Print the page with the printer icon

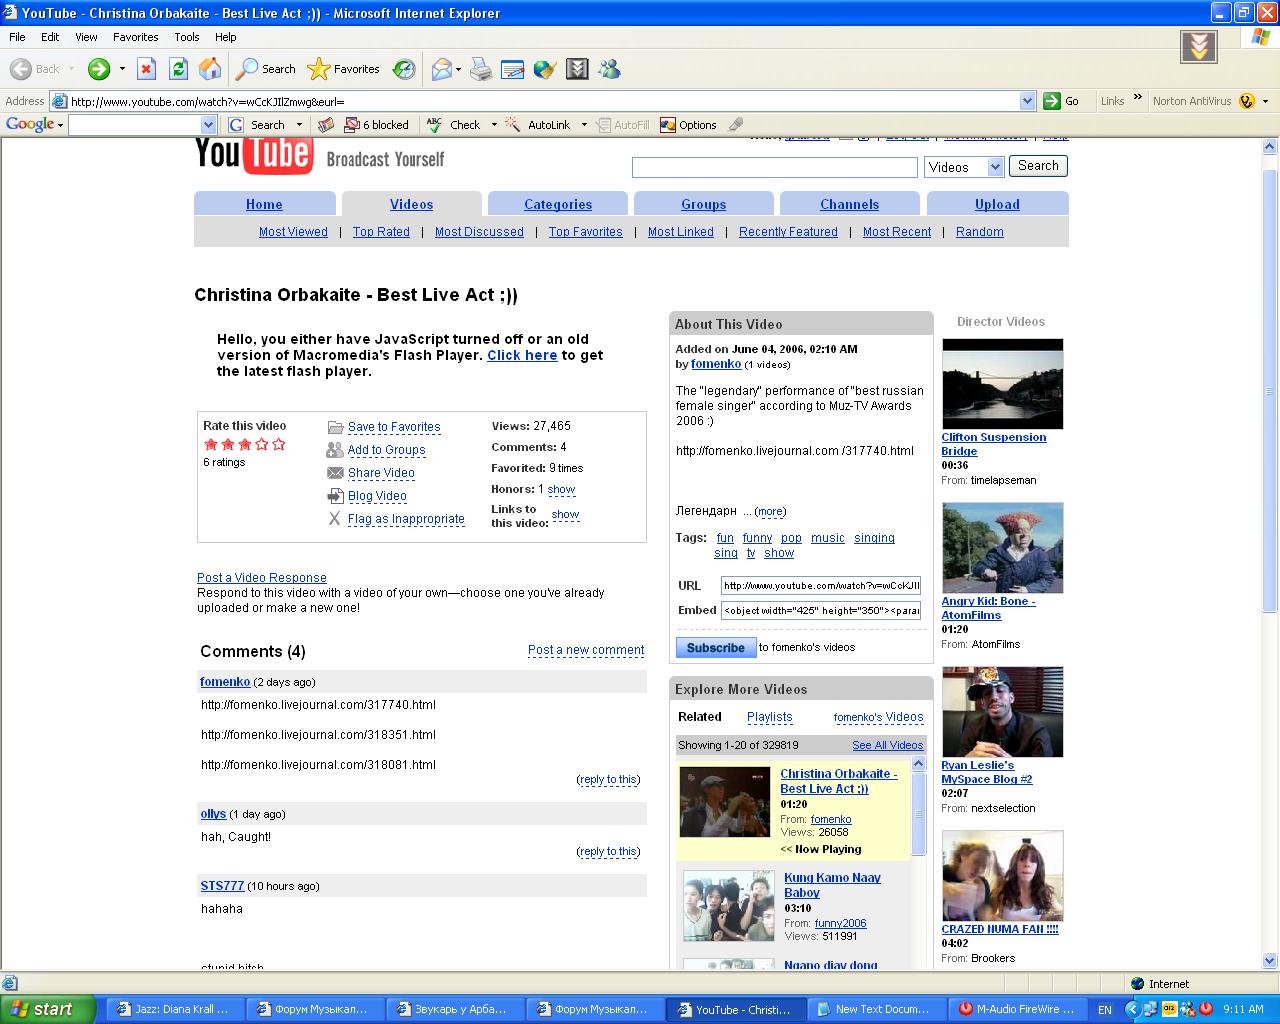[x=481, y=69]
